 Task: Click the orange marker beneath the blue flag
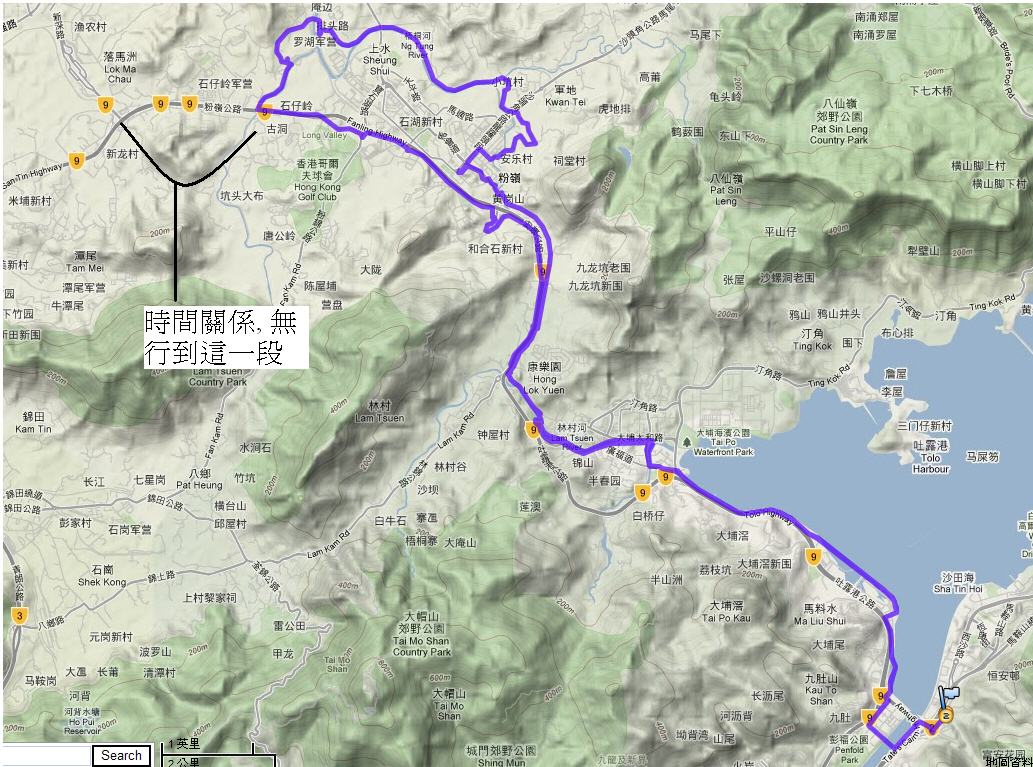pos(946,716)
